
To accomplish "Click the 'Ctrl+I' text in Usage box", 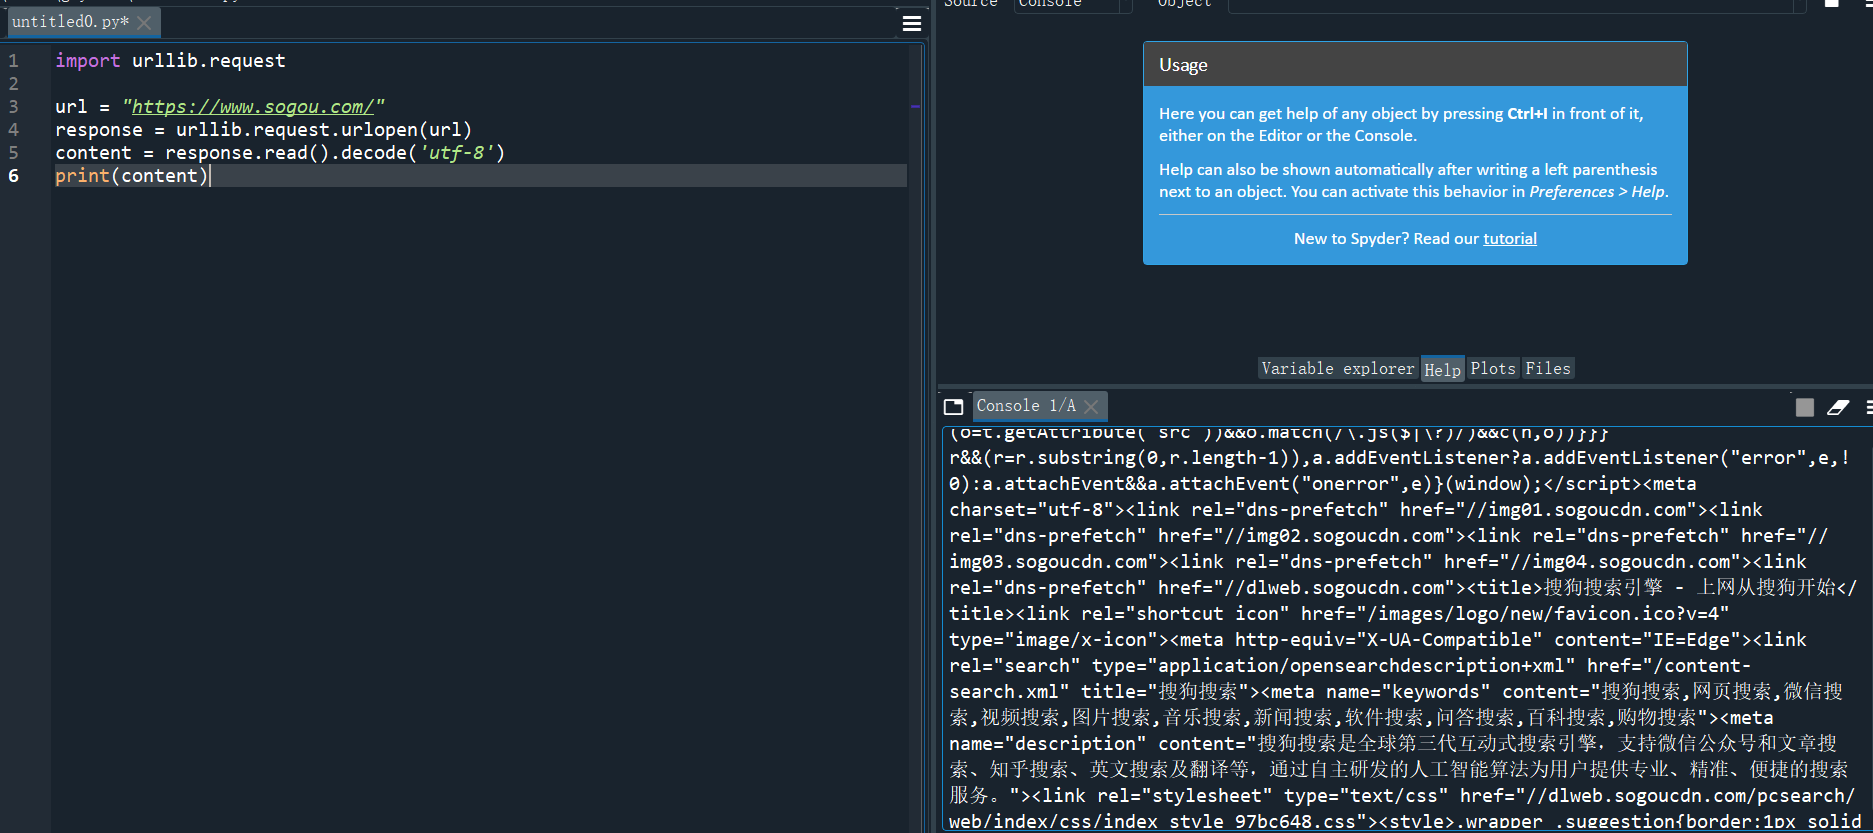I will point(1527,114).
